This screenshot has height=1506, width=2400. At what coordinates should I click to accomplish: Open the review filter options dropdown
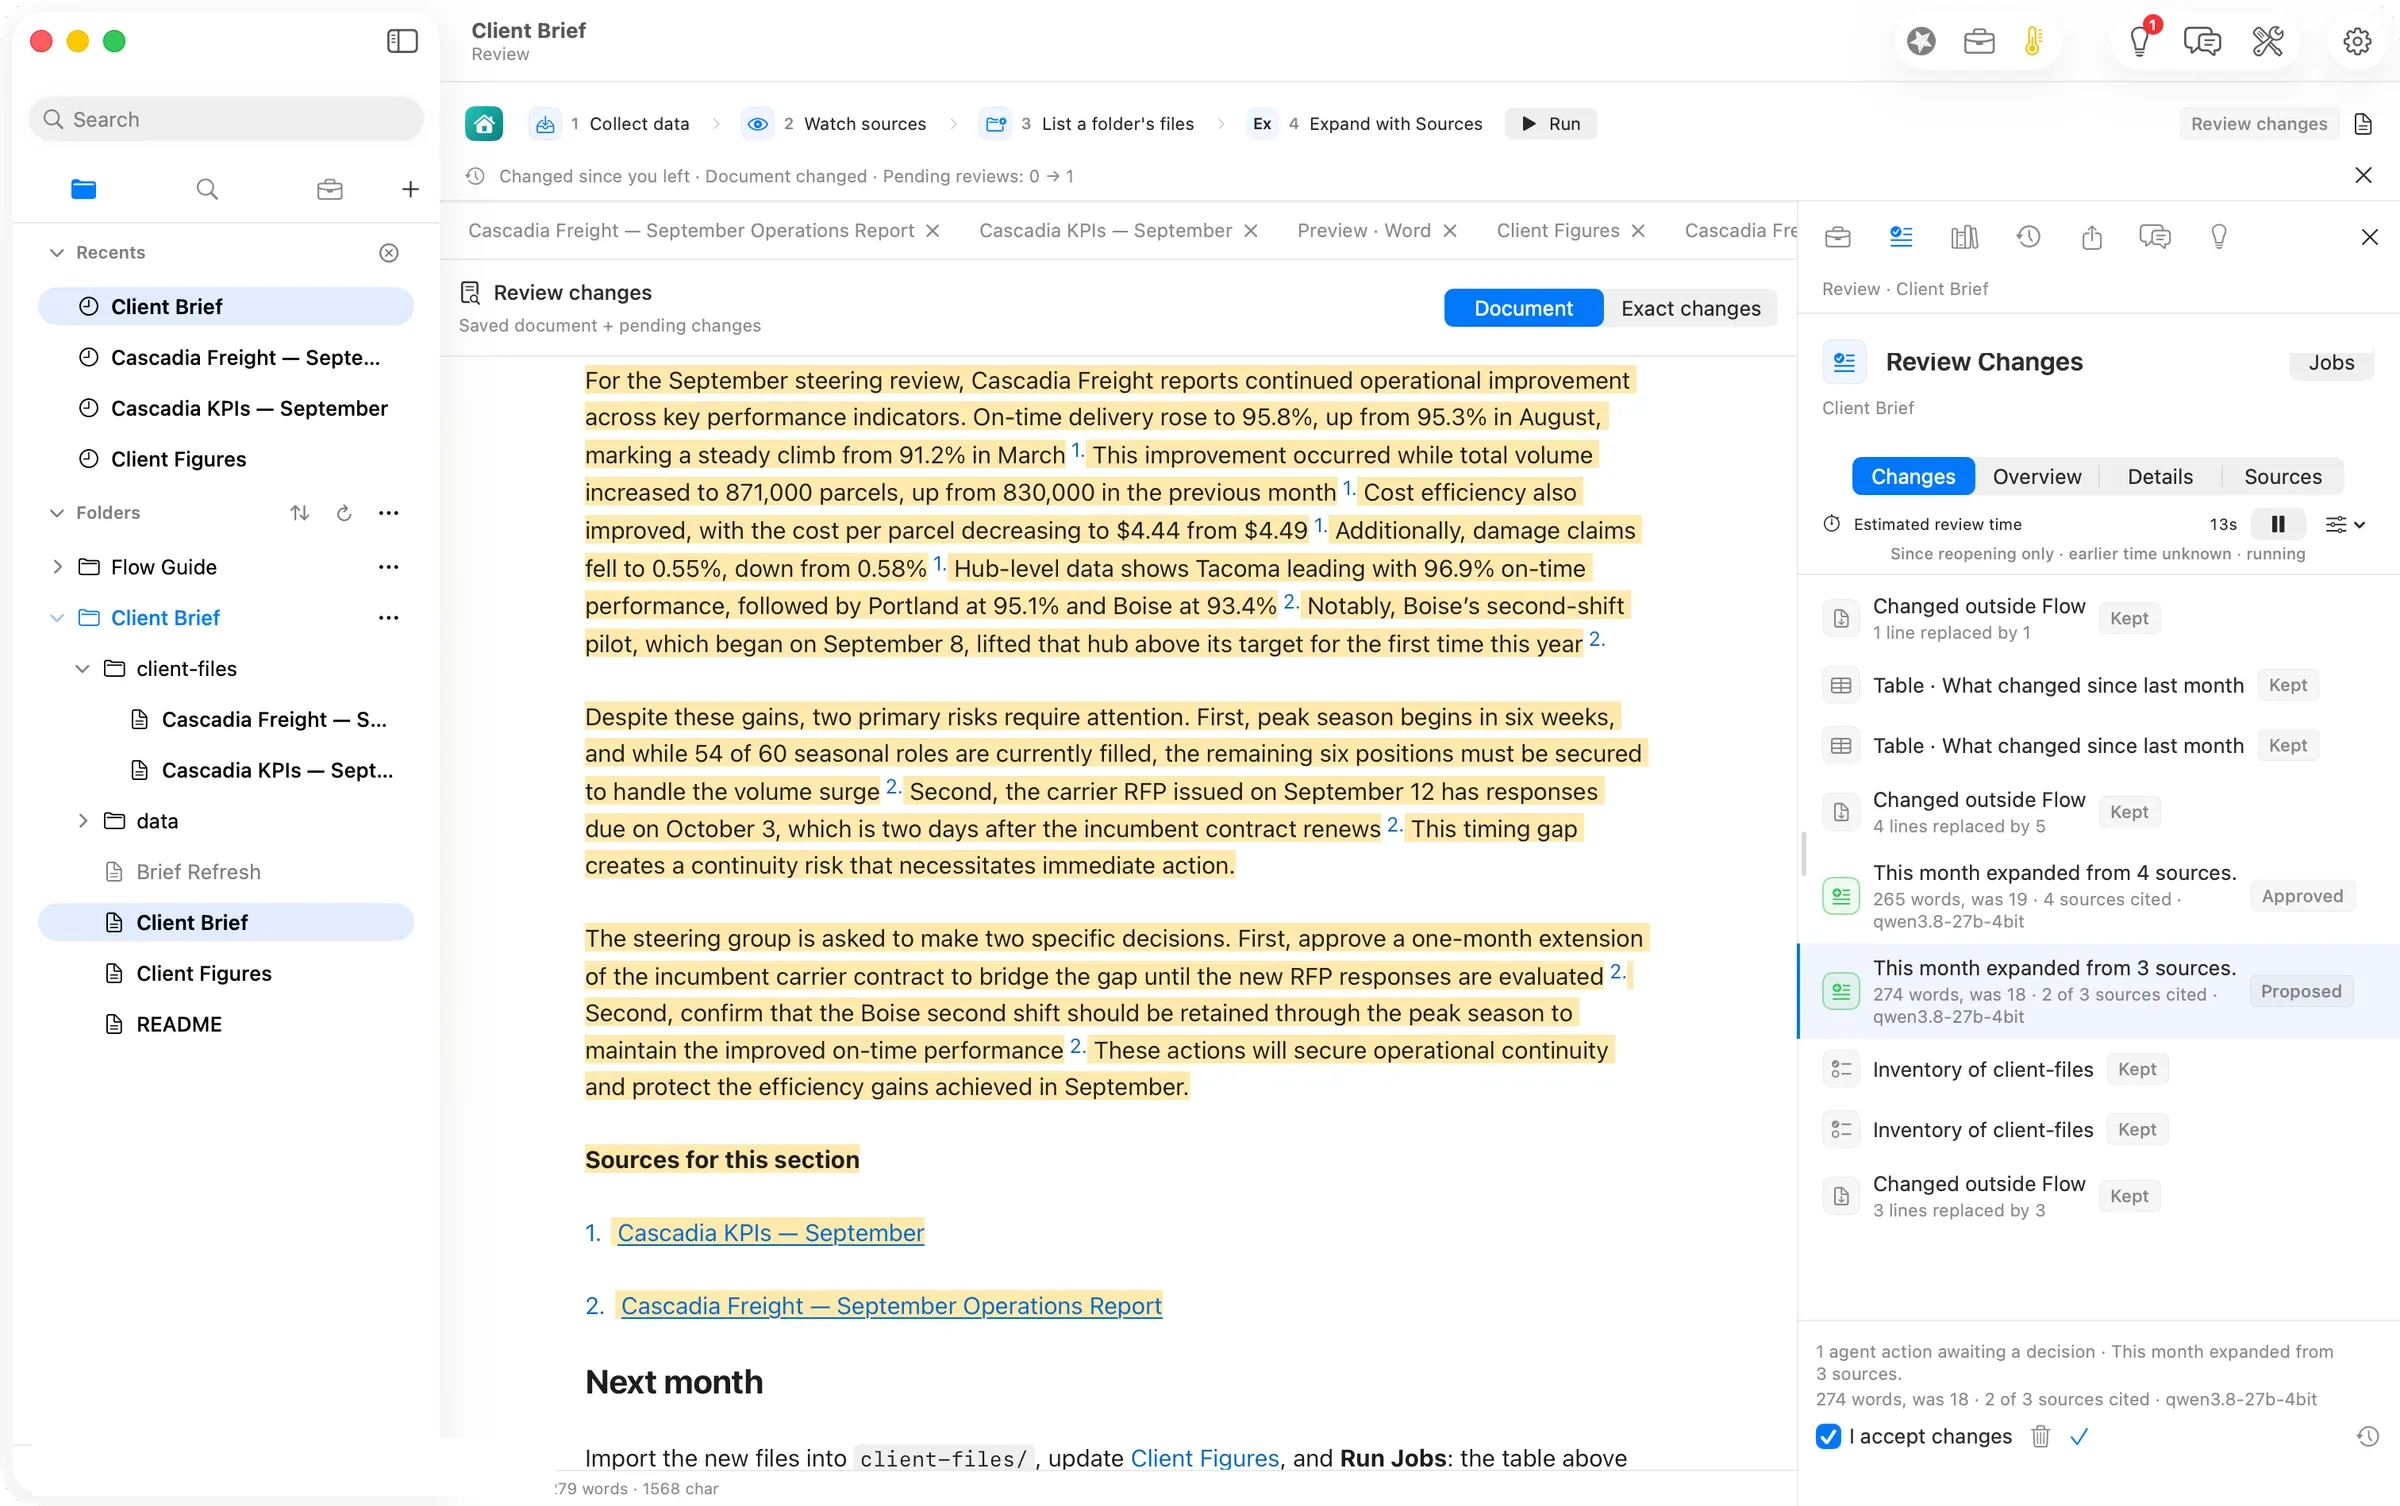pos(2345,524)
